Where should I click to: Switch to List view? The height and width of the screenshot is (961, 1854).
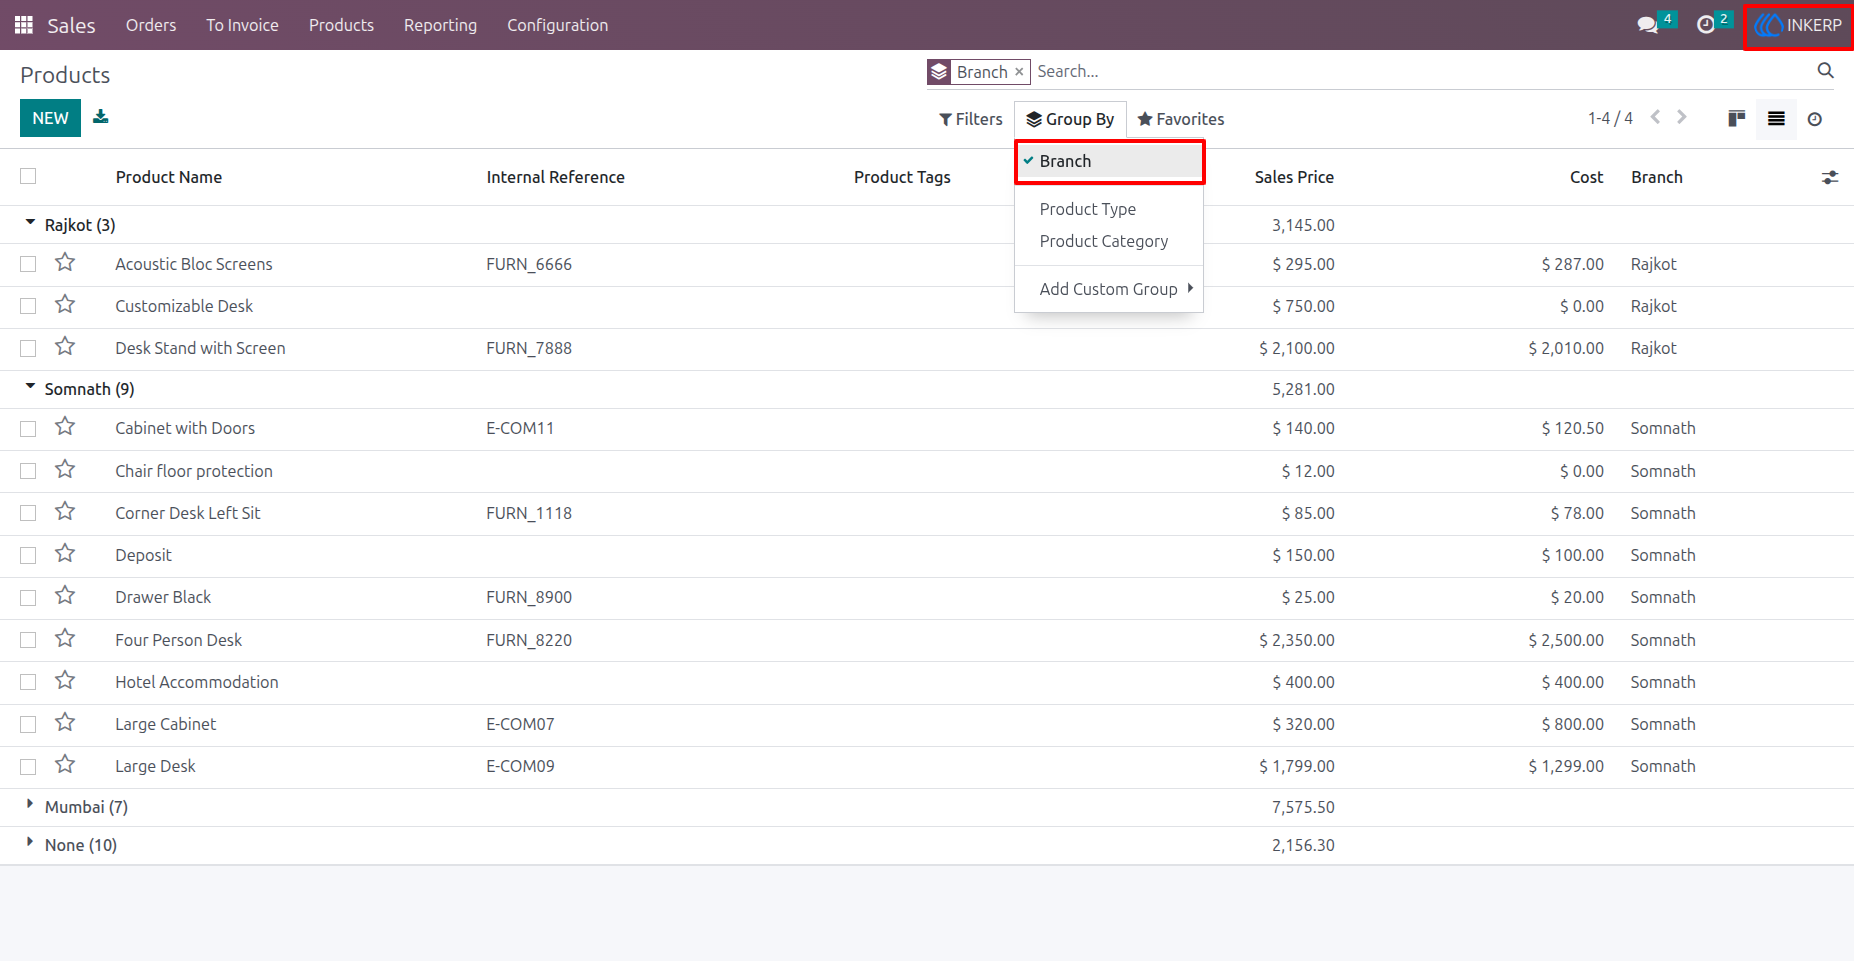(1776, 119)
